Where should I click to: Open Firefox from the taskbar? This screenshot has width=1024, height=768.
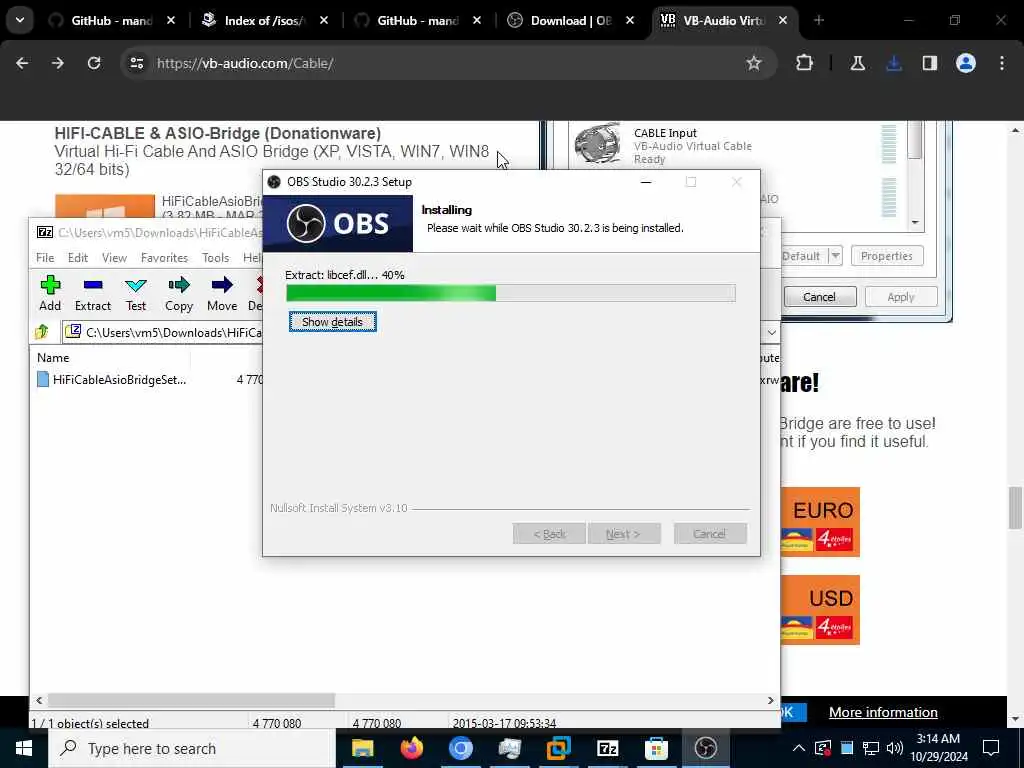(x=411, y=748)
